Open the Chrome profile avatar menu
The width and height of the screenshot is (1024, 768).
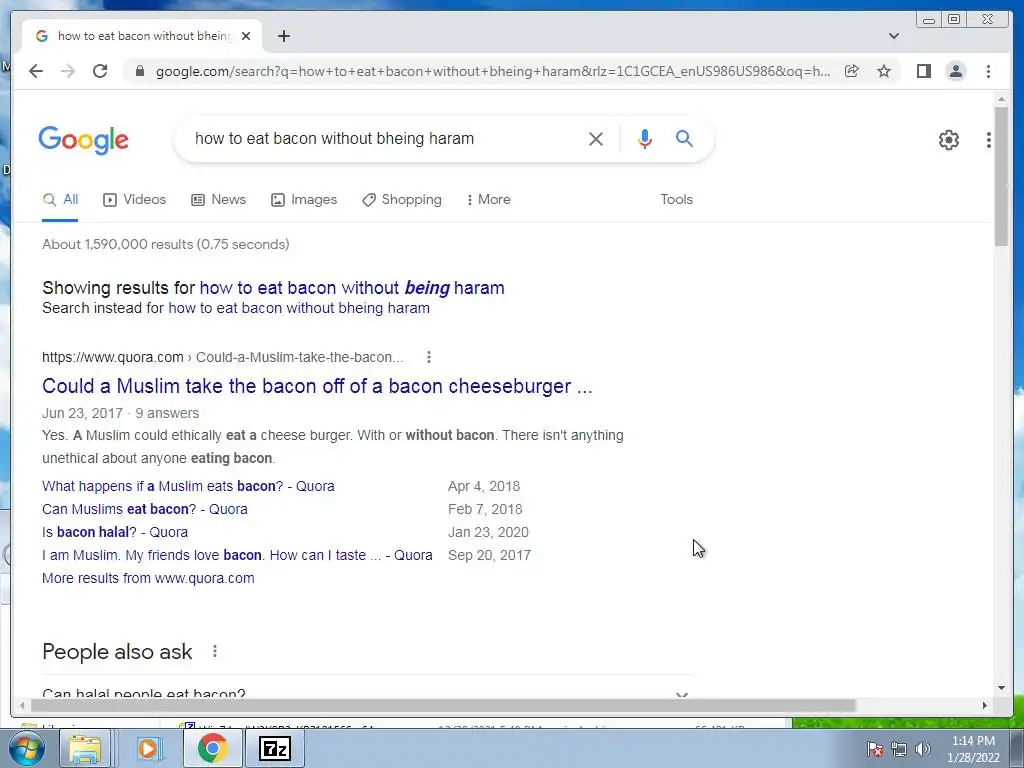(x=955, y=71)
